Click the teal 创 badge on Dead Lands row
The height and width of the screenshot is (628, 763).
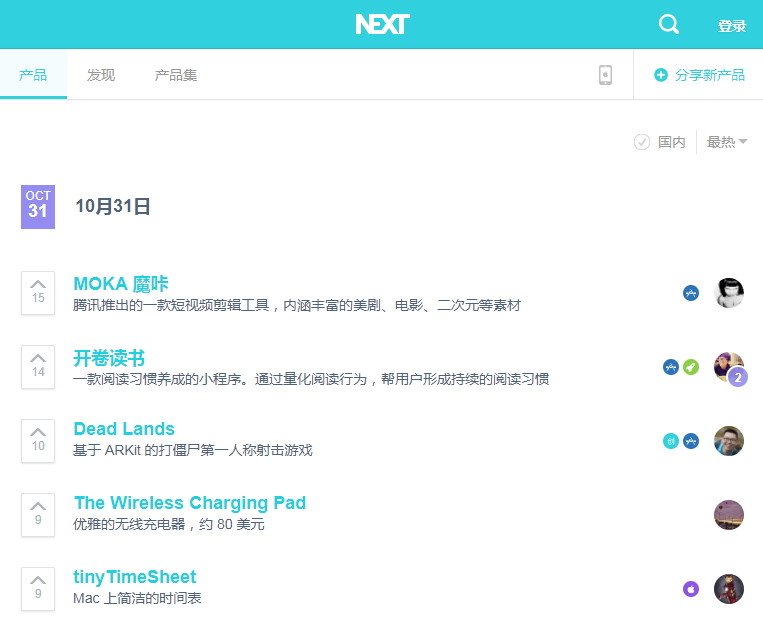(x=671, y=441)
